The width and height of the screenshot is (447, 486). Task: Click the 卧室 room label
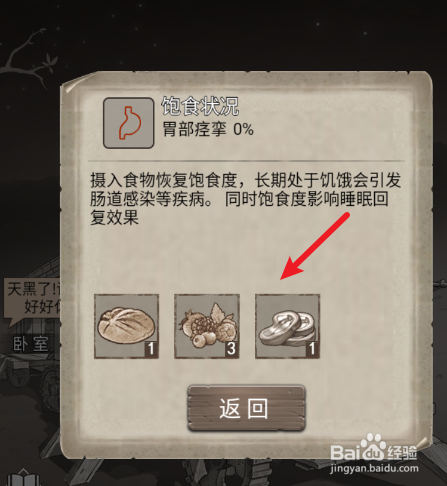pos(31,344)
